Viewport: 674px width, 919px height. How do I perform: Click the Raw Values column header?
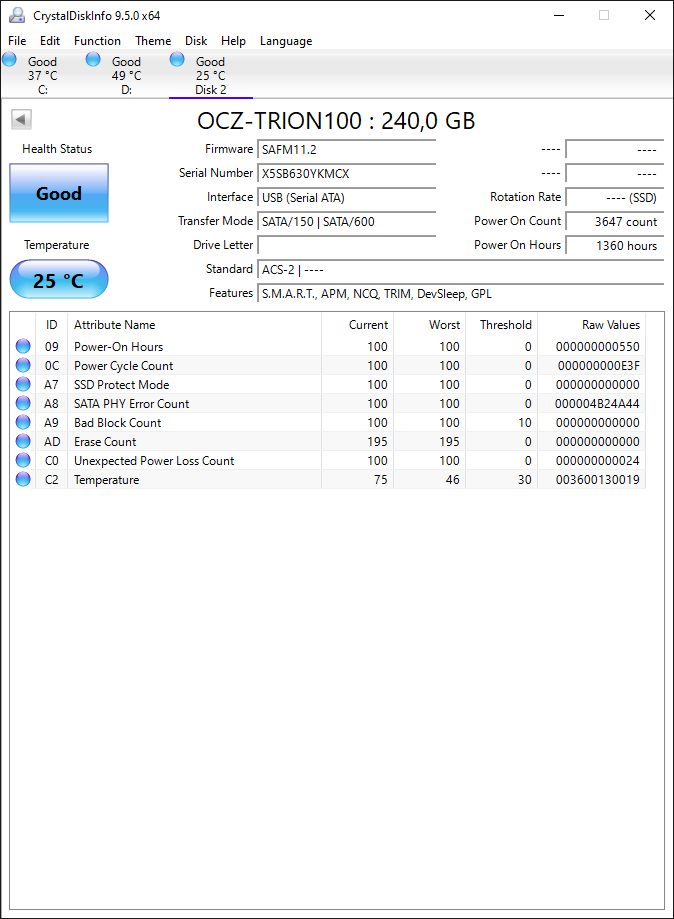(x=591, y=325)
